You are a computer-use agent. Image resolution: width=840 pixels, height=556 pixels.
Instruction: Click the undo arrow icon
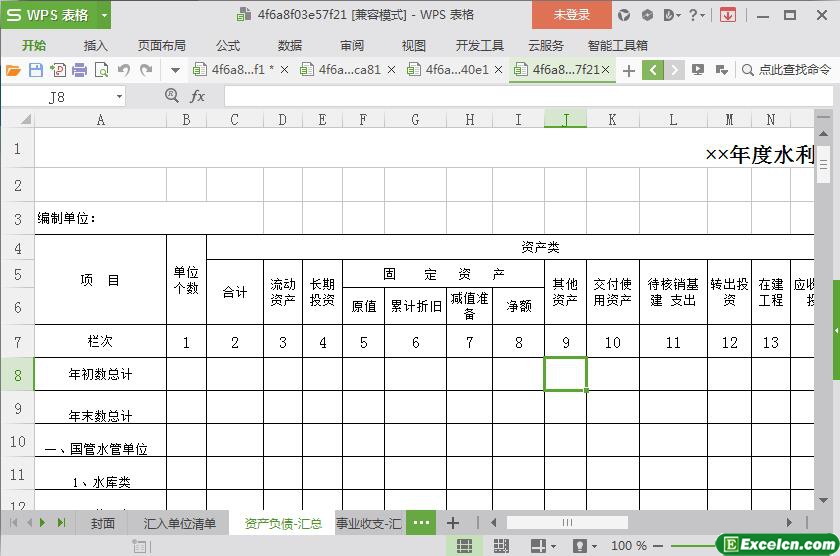coord(124,70)
